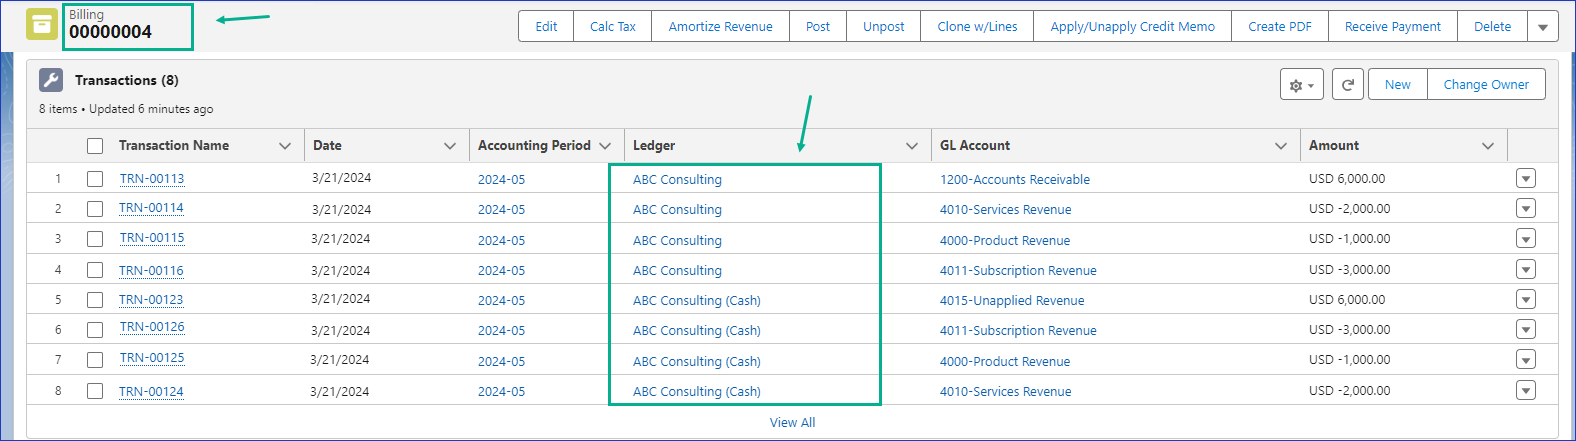Open the Ledger column dropdown
This screenshot has width=1576, height=441.
pos(911,146)
